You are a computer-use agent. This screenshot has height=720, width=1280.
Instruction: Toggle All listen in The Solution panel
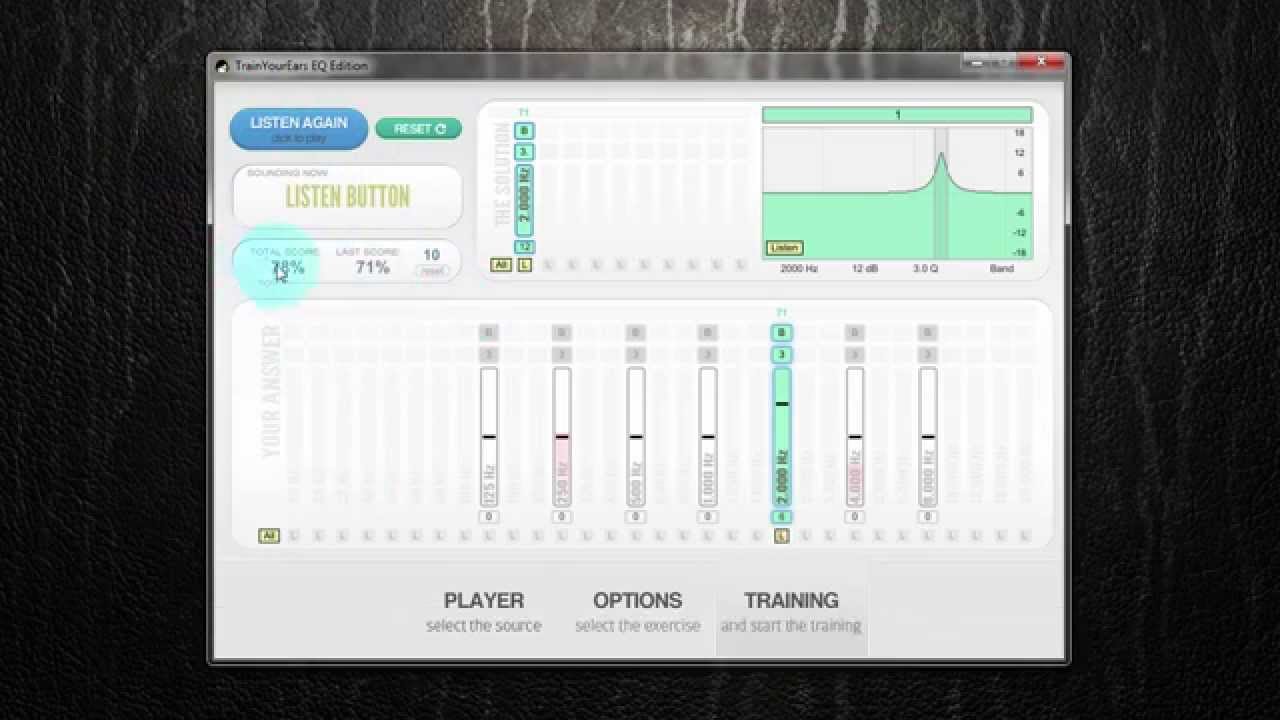[500, 265]
